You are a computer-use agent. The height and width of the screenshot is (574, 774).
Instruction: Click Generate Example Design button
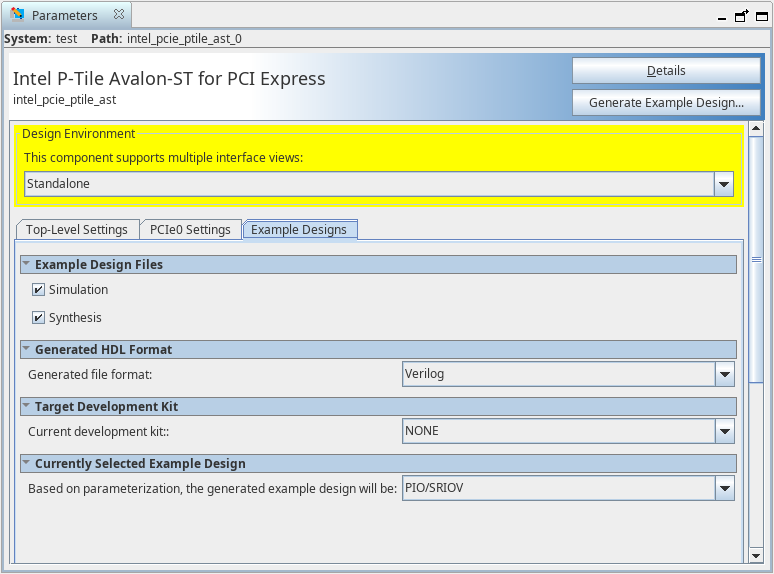[666, 103]
